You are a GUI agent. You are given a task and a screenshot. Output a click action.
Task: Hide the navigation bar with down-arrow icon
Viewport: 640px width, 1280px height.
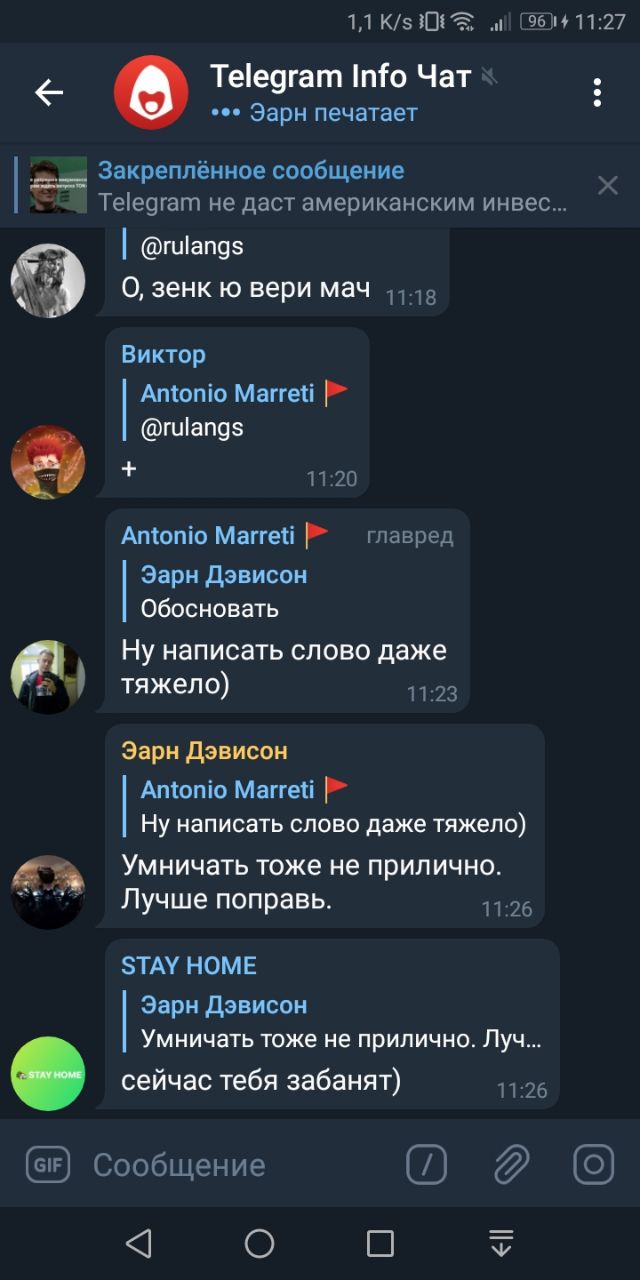501,1243
